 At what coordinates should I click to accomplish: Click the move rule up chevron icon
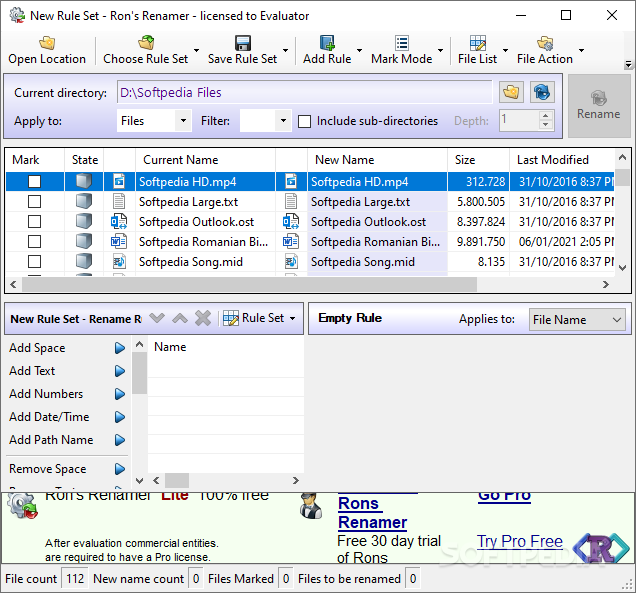180,318
